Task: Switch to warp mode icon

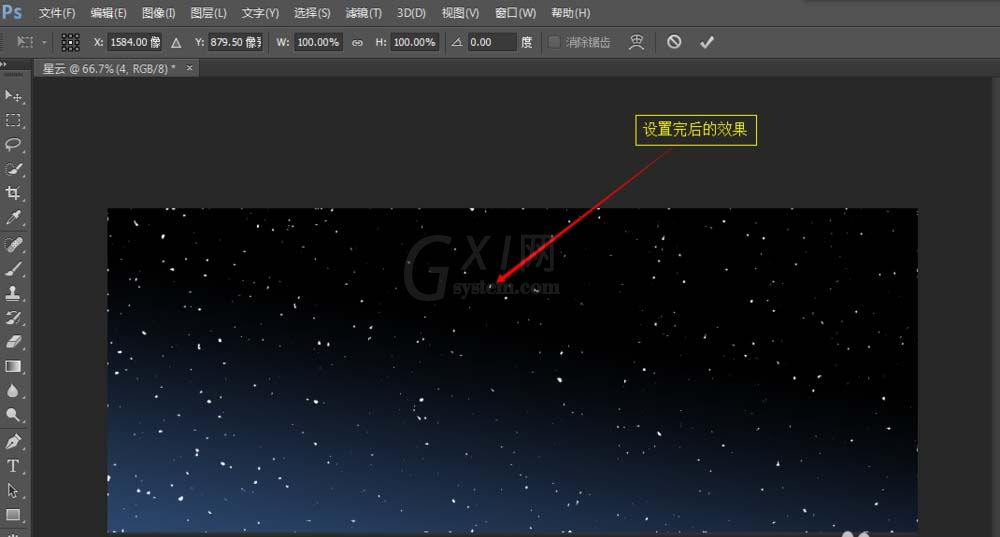Action: (x=636, y=42)
